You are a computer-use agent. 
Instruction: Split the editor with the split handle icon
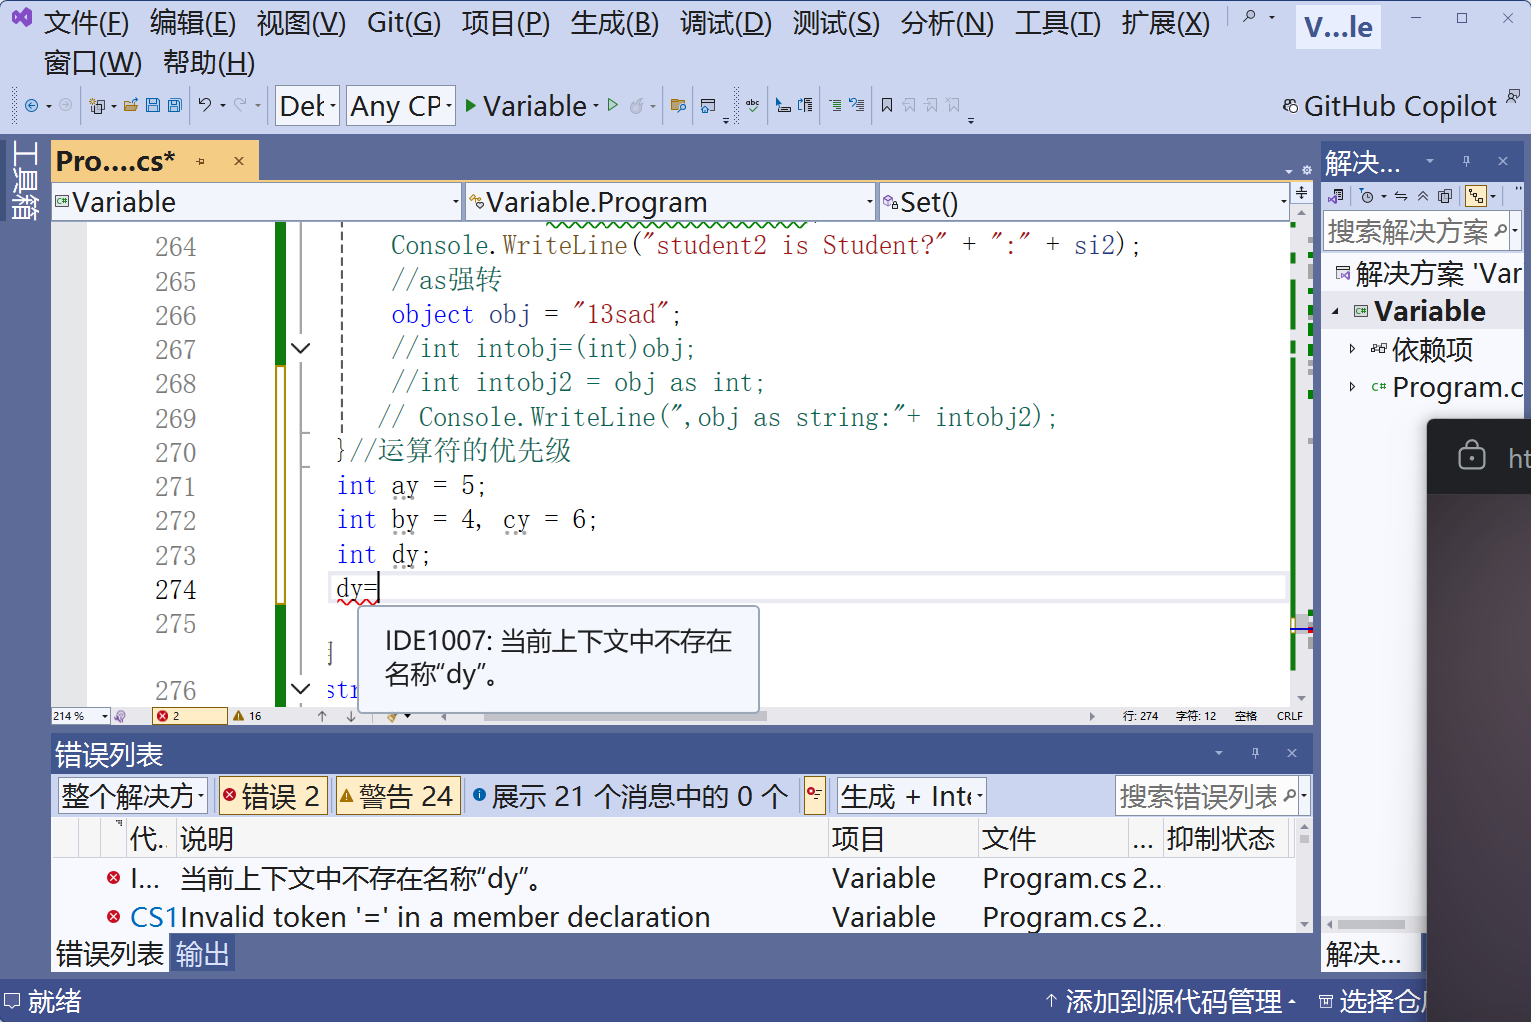[1301, 192]
